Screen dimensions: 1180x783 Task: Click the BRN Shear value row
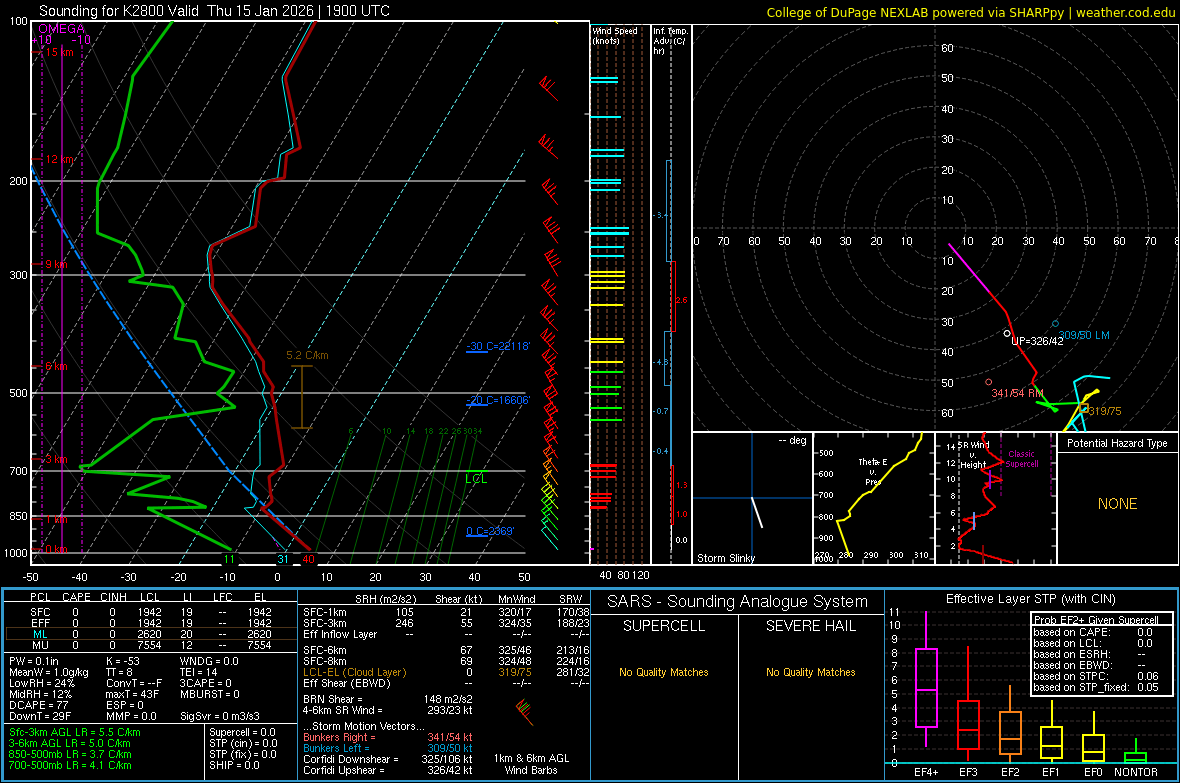pos(388,699)
